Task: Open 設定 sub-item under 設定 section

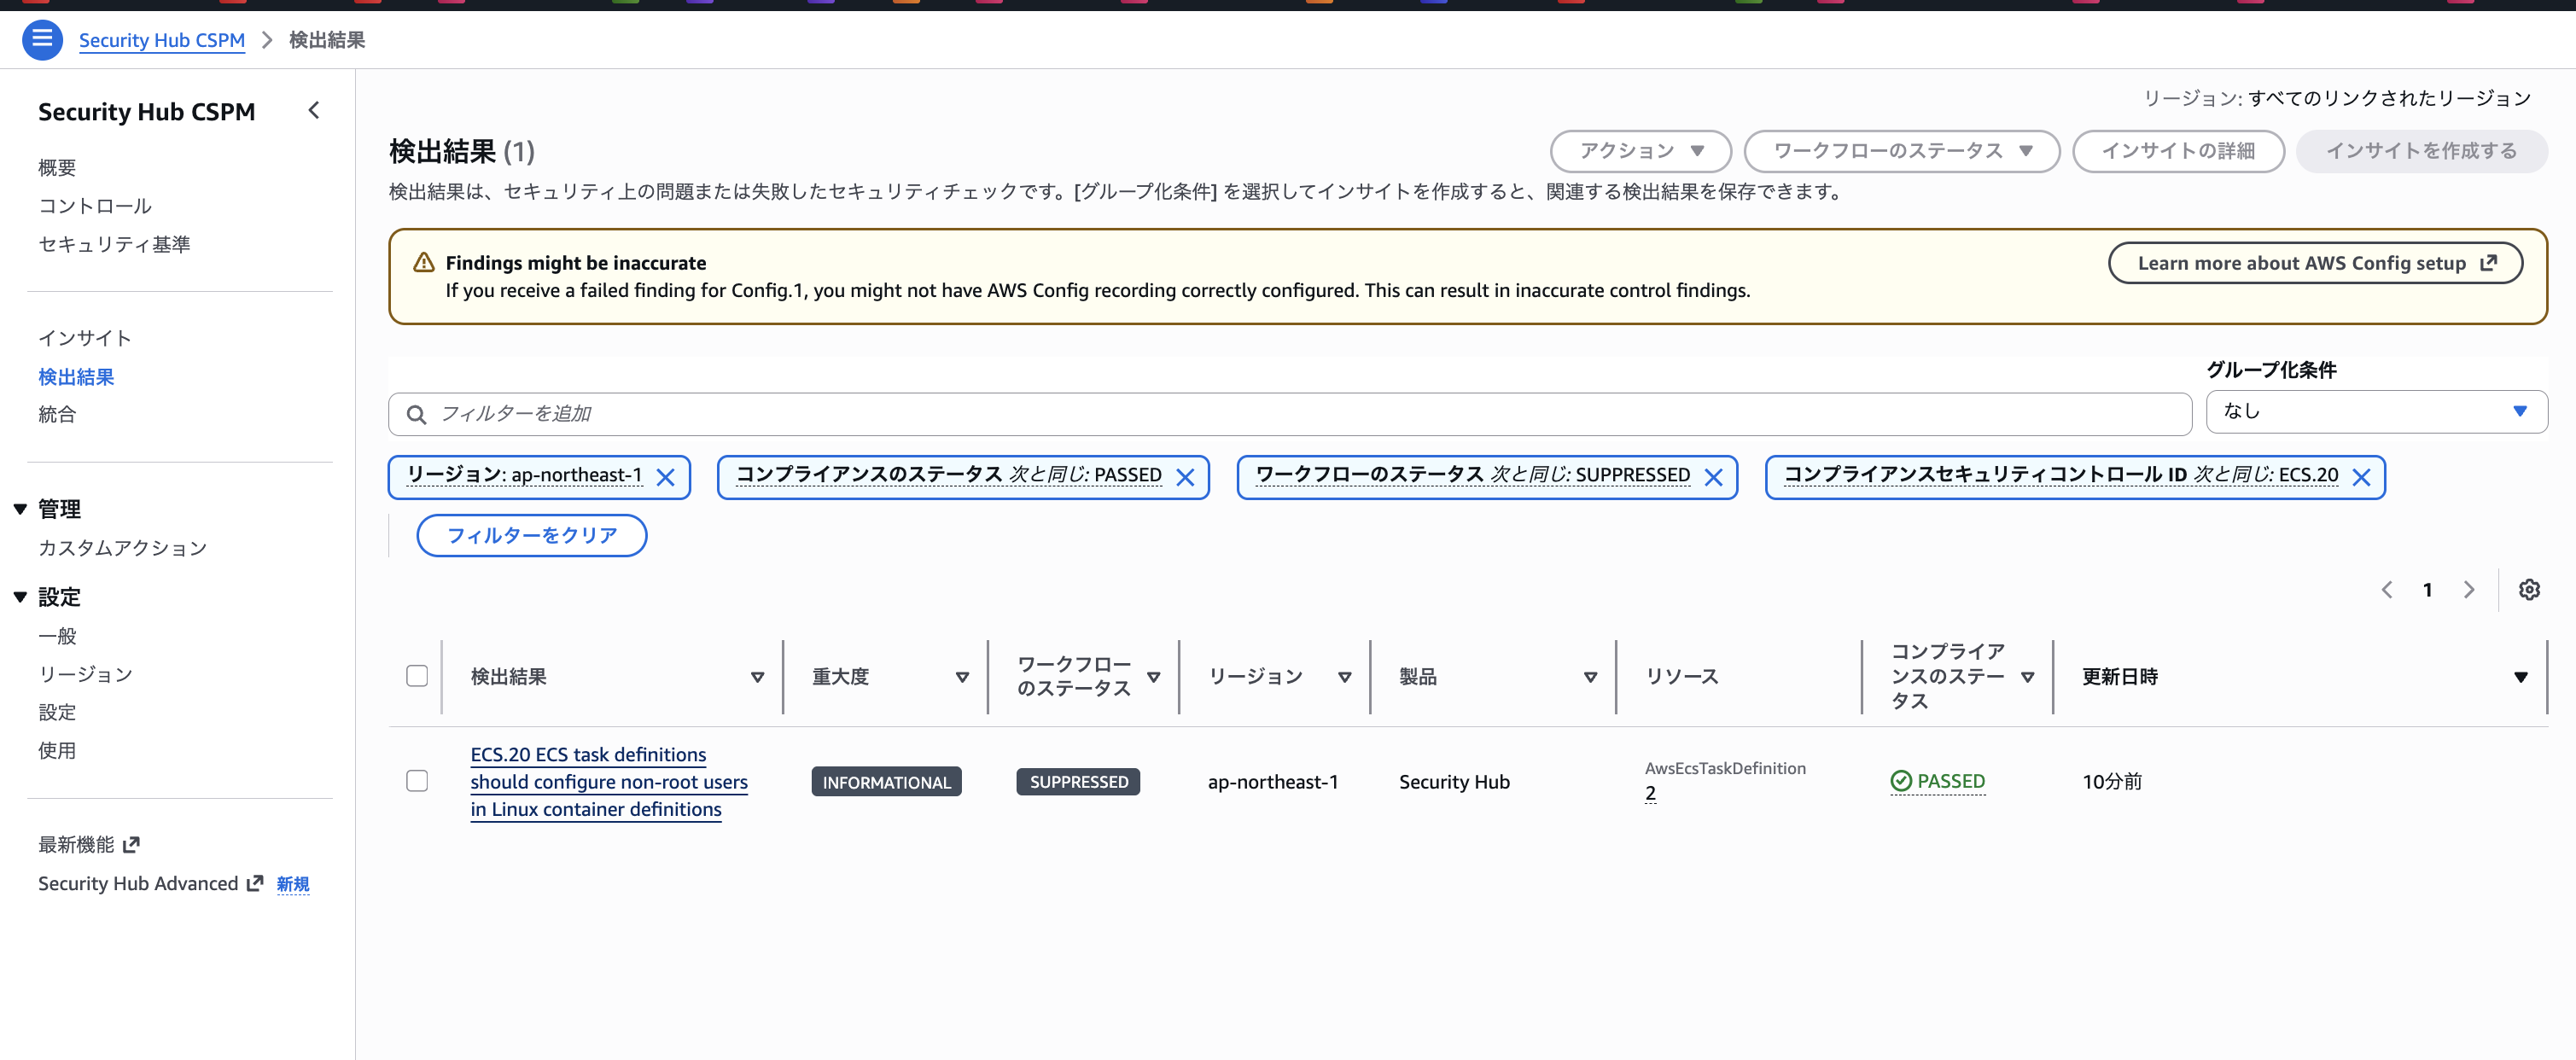Action: 57,712
